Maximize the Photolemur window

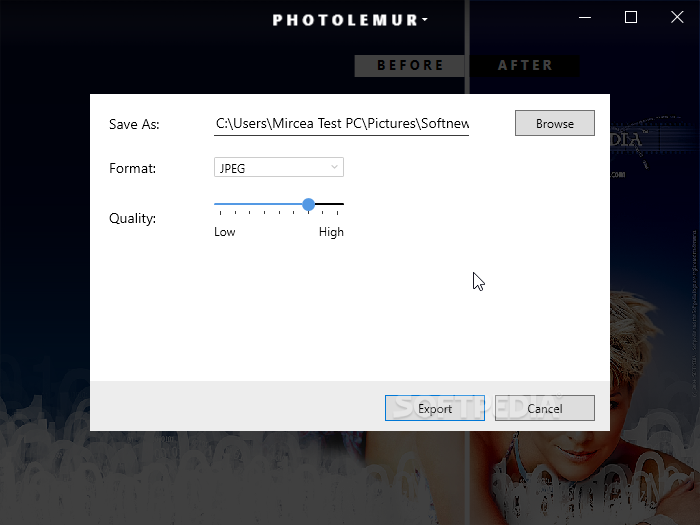[x=631, y=17]
